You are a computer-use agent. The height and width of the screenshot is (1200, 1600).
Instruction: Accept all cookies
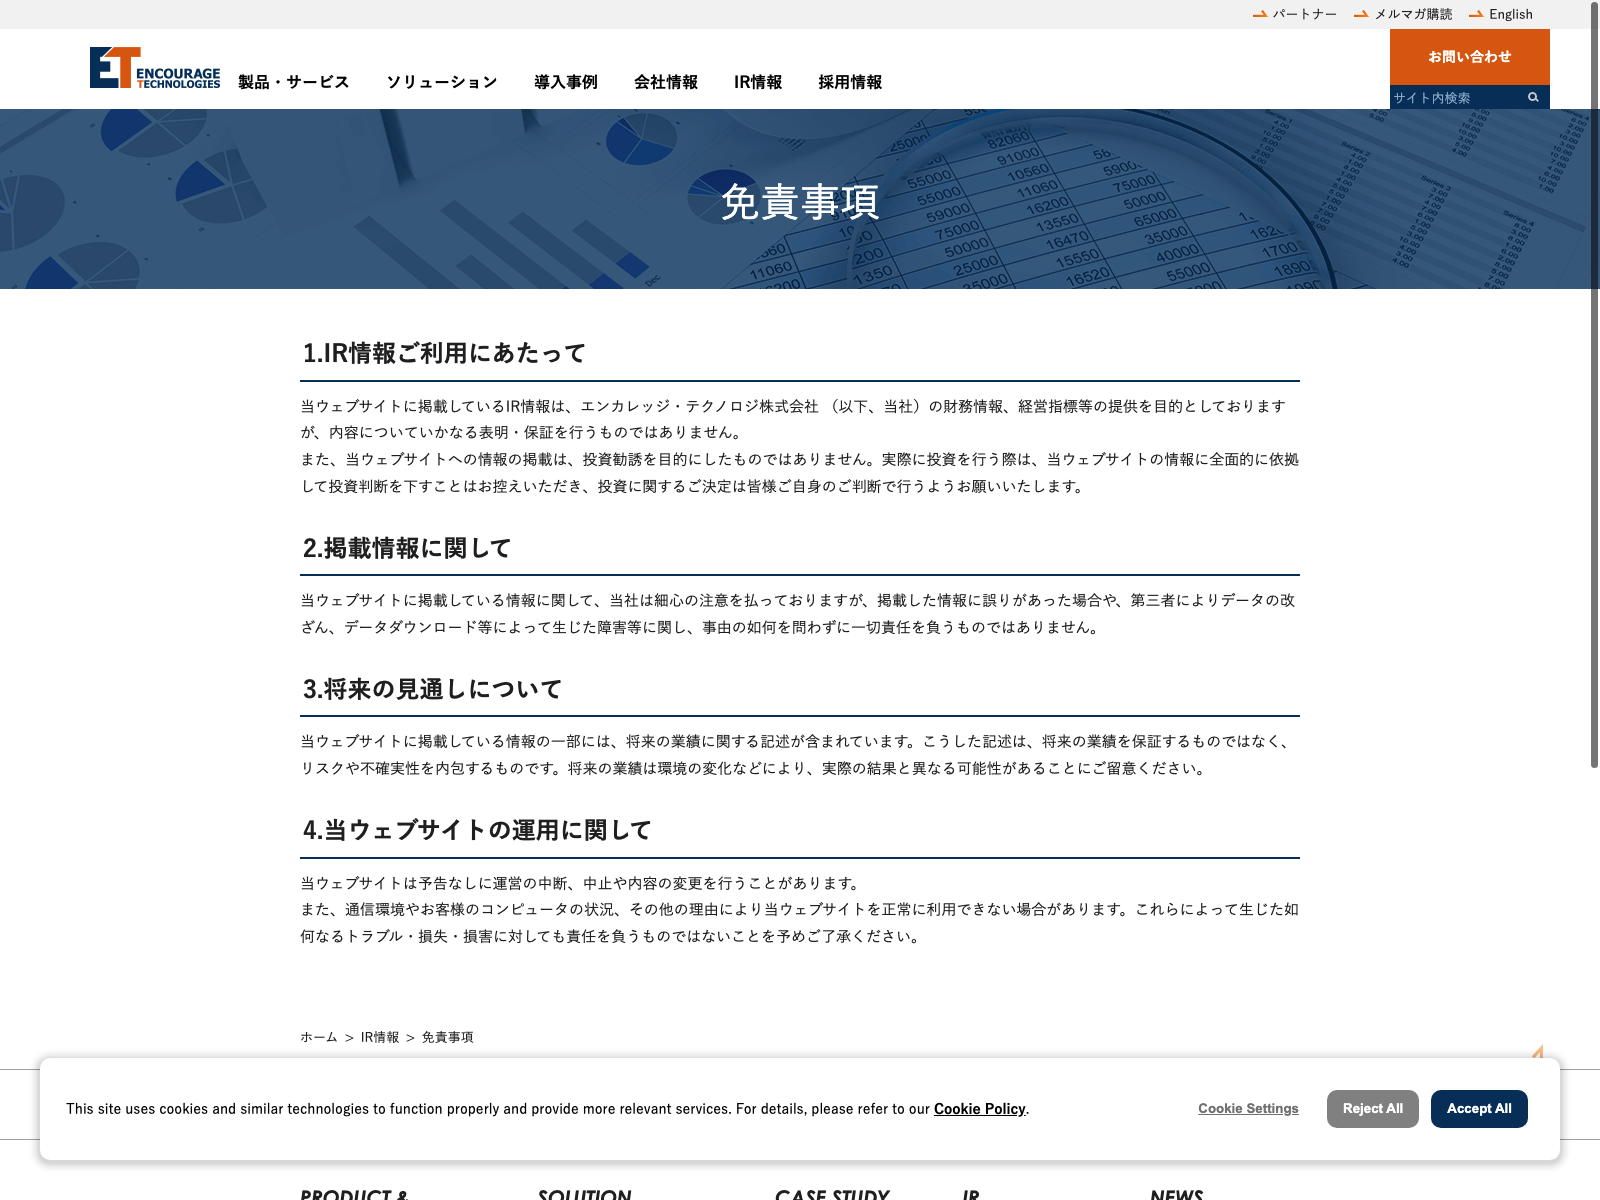(1478, 1108)
